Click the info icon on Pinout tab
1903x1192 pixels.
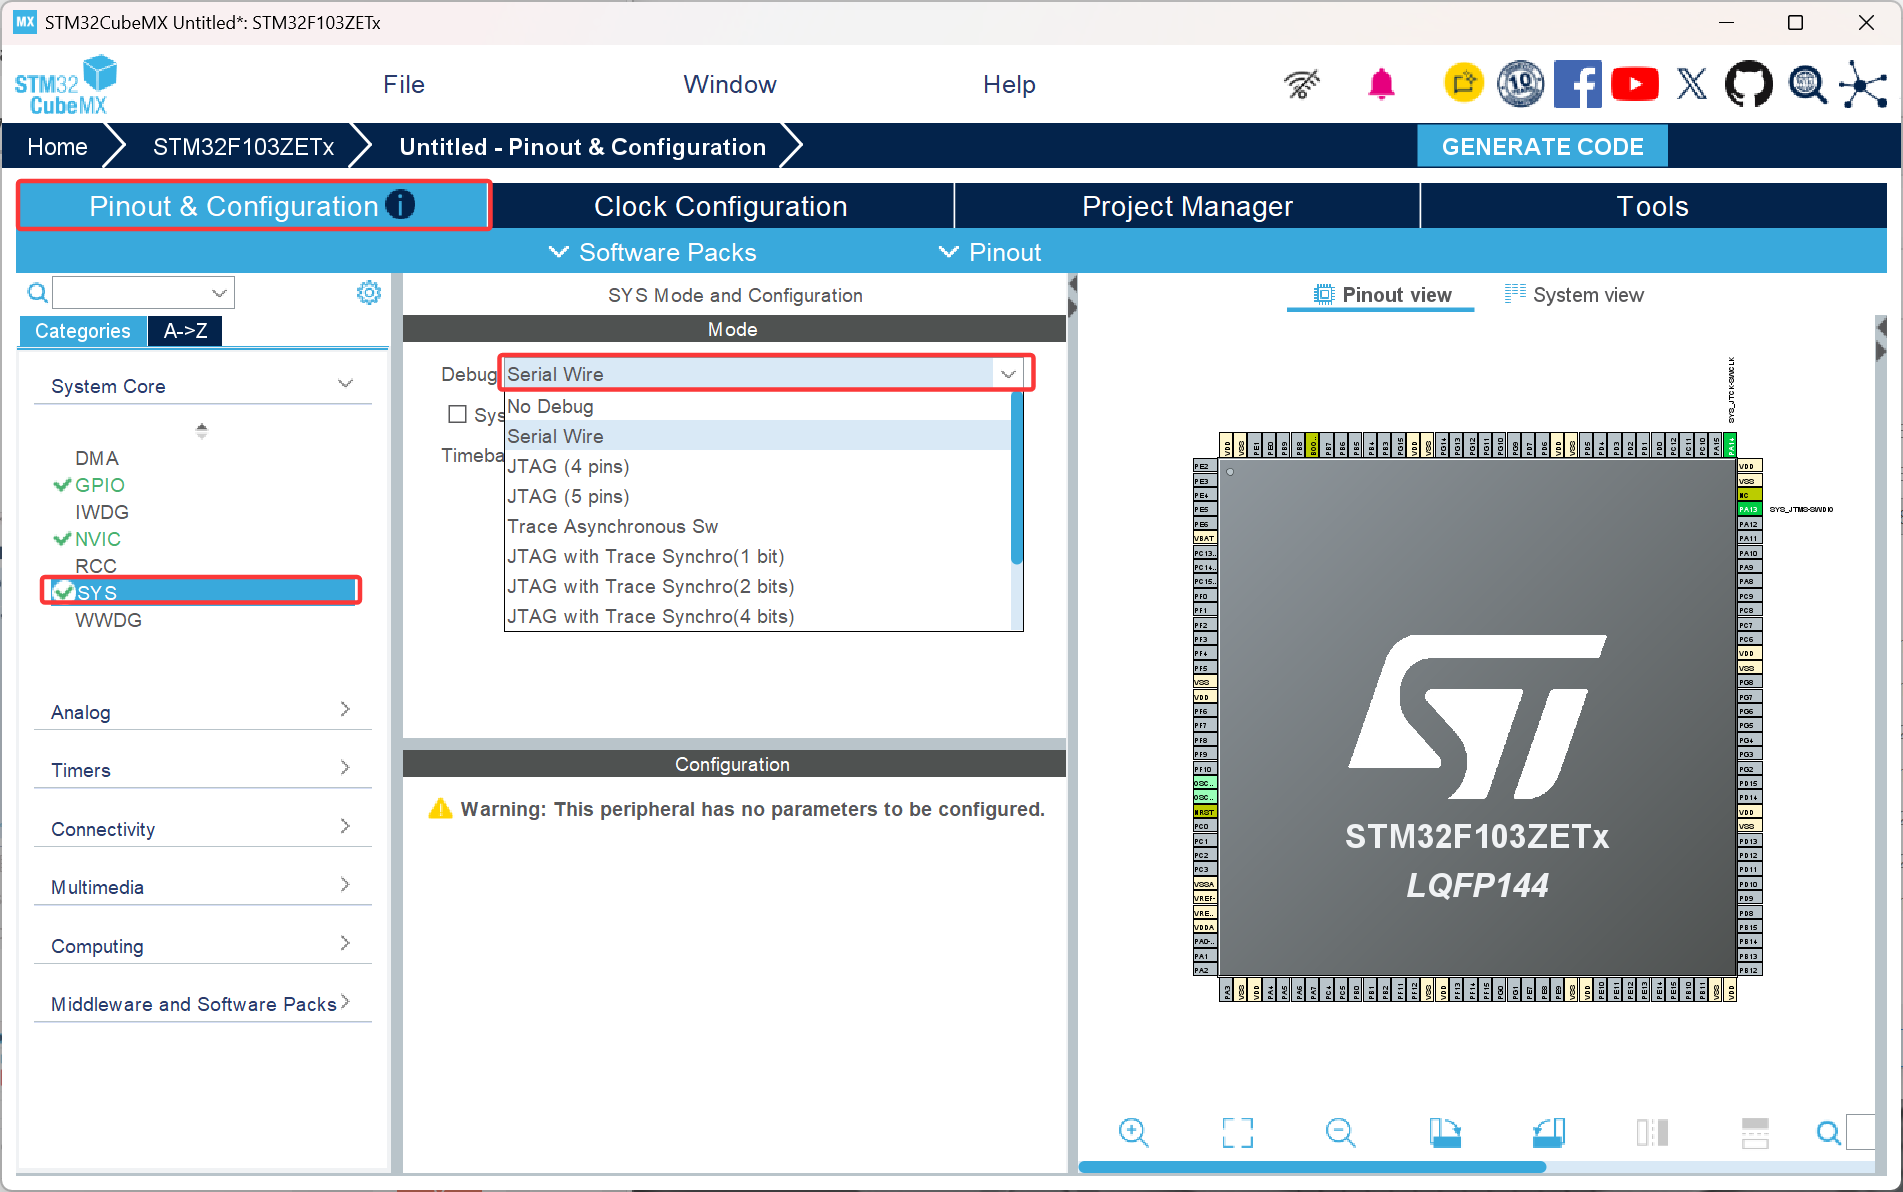click(x=400, y=205)
